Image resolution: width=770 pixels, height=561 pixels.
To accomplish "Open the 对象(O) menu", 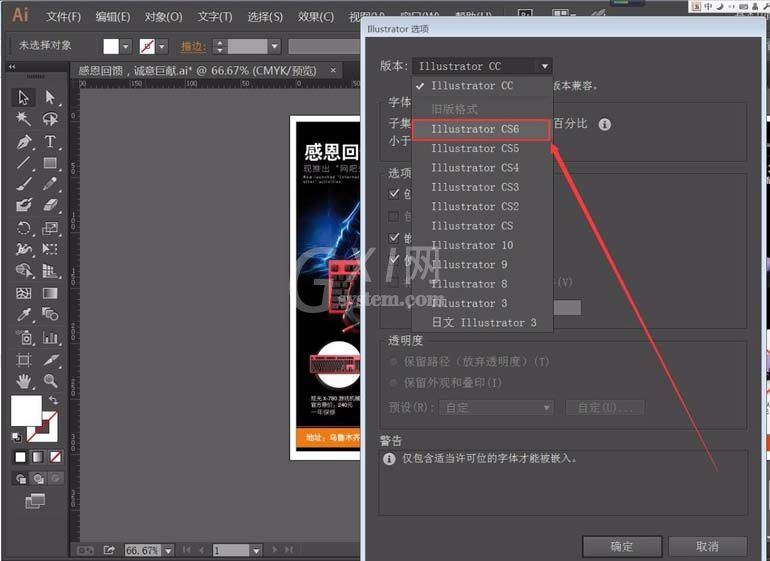I will click(x=163, y=17).
